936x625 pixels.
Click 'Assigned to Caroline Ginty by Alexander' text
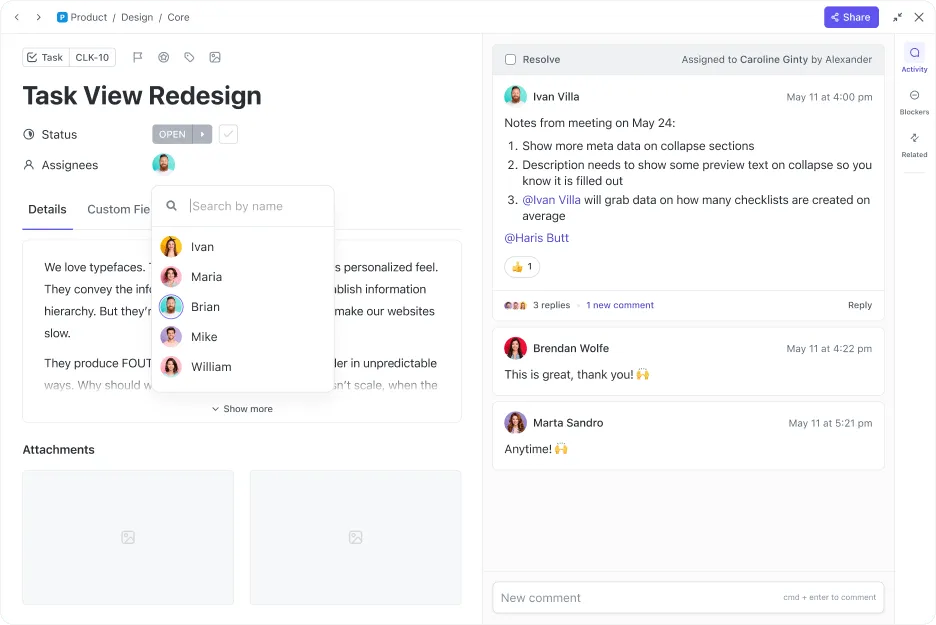(777, 59)
